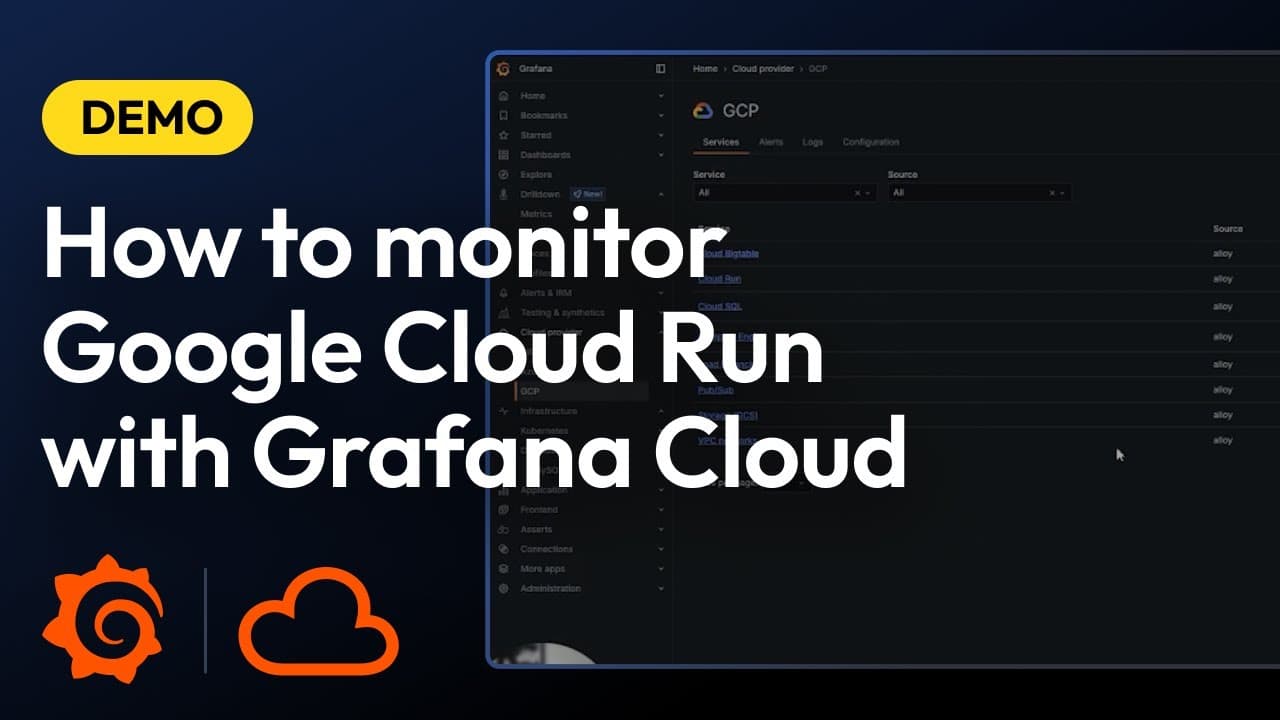Screen dimensions: 1280x720
Task: Select Metrics under Drilldown
Action: [536, 214]
